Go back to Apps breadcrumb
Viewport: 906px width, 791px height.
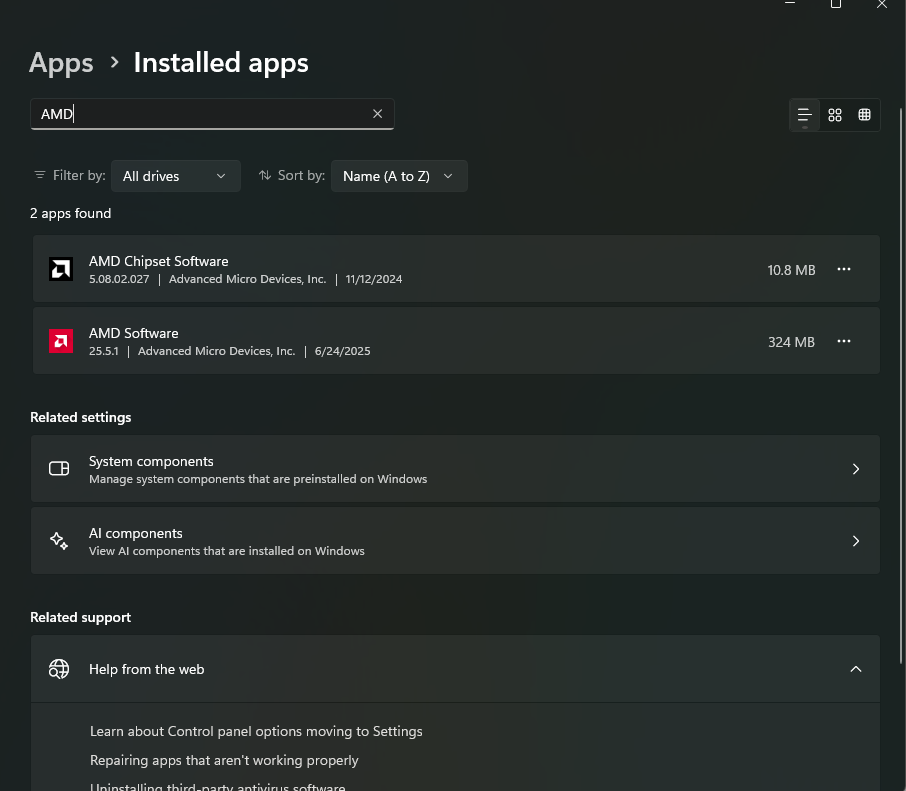pyautogui.click(x=61, y=63)
